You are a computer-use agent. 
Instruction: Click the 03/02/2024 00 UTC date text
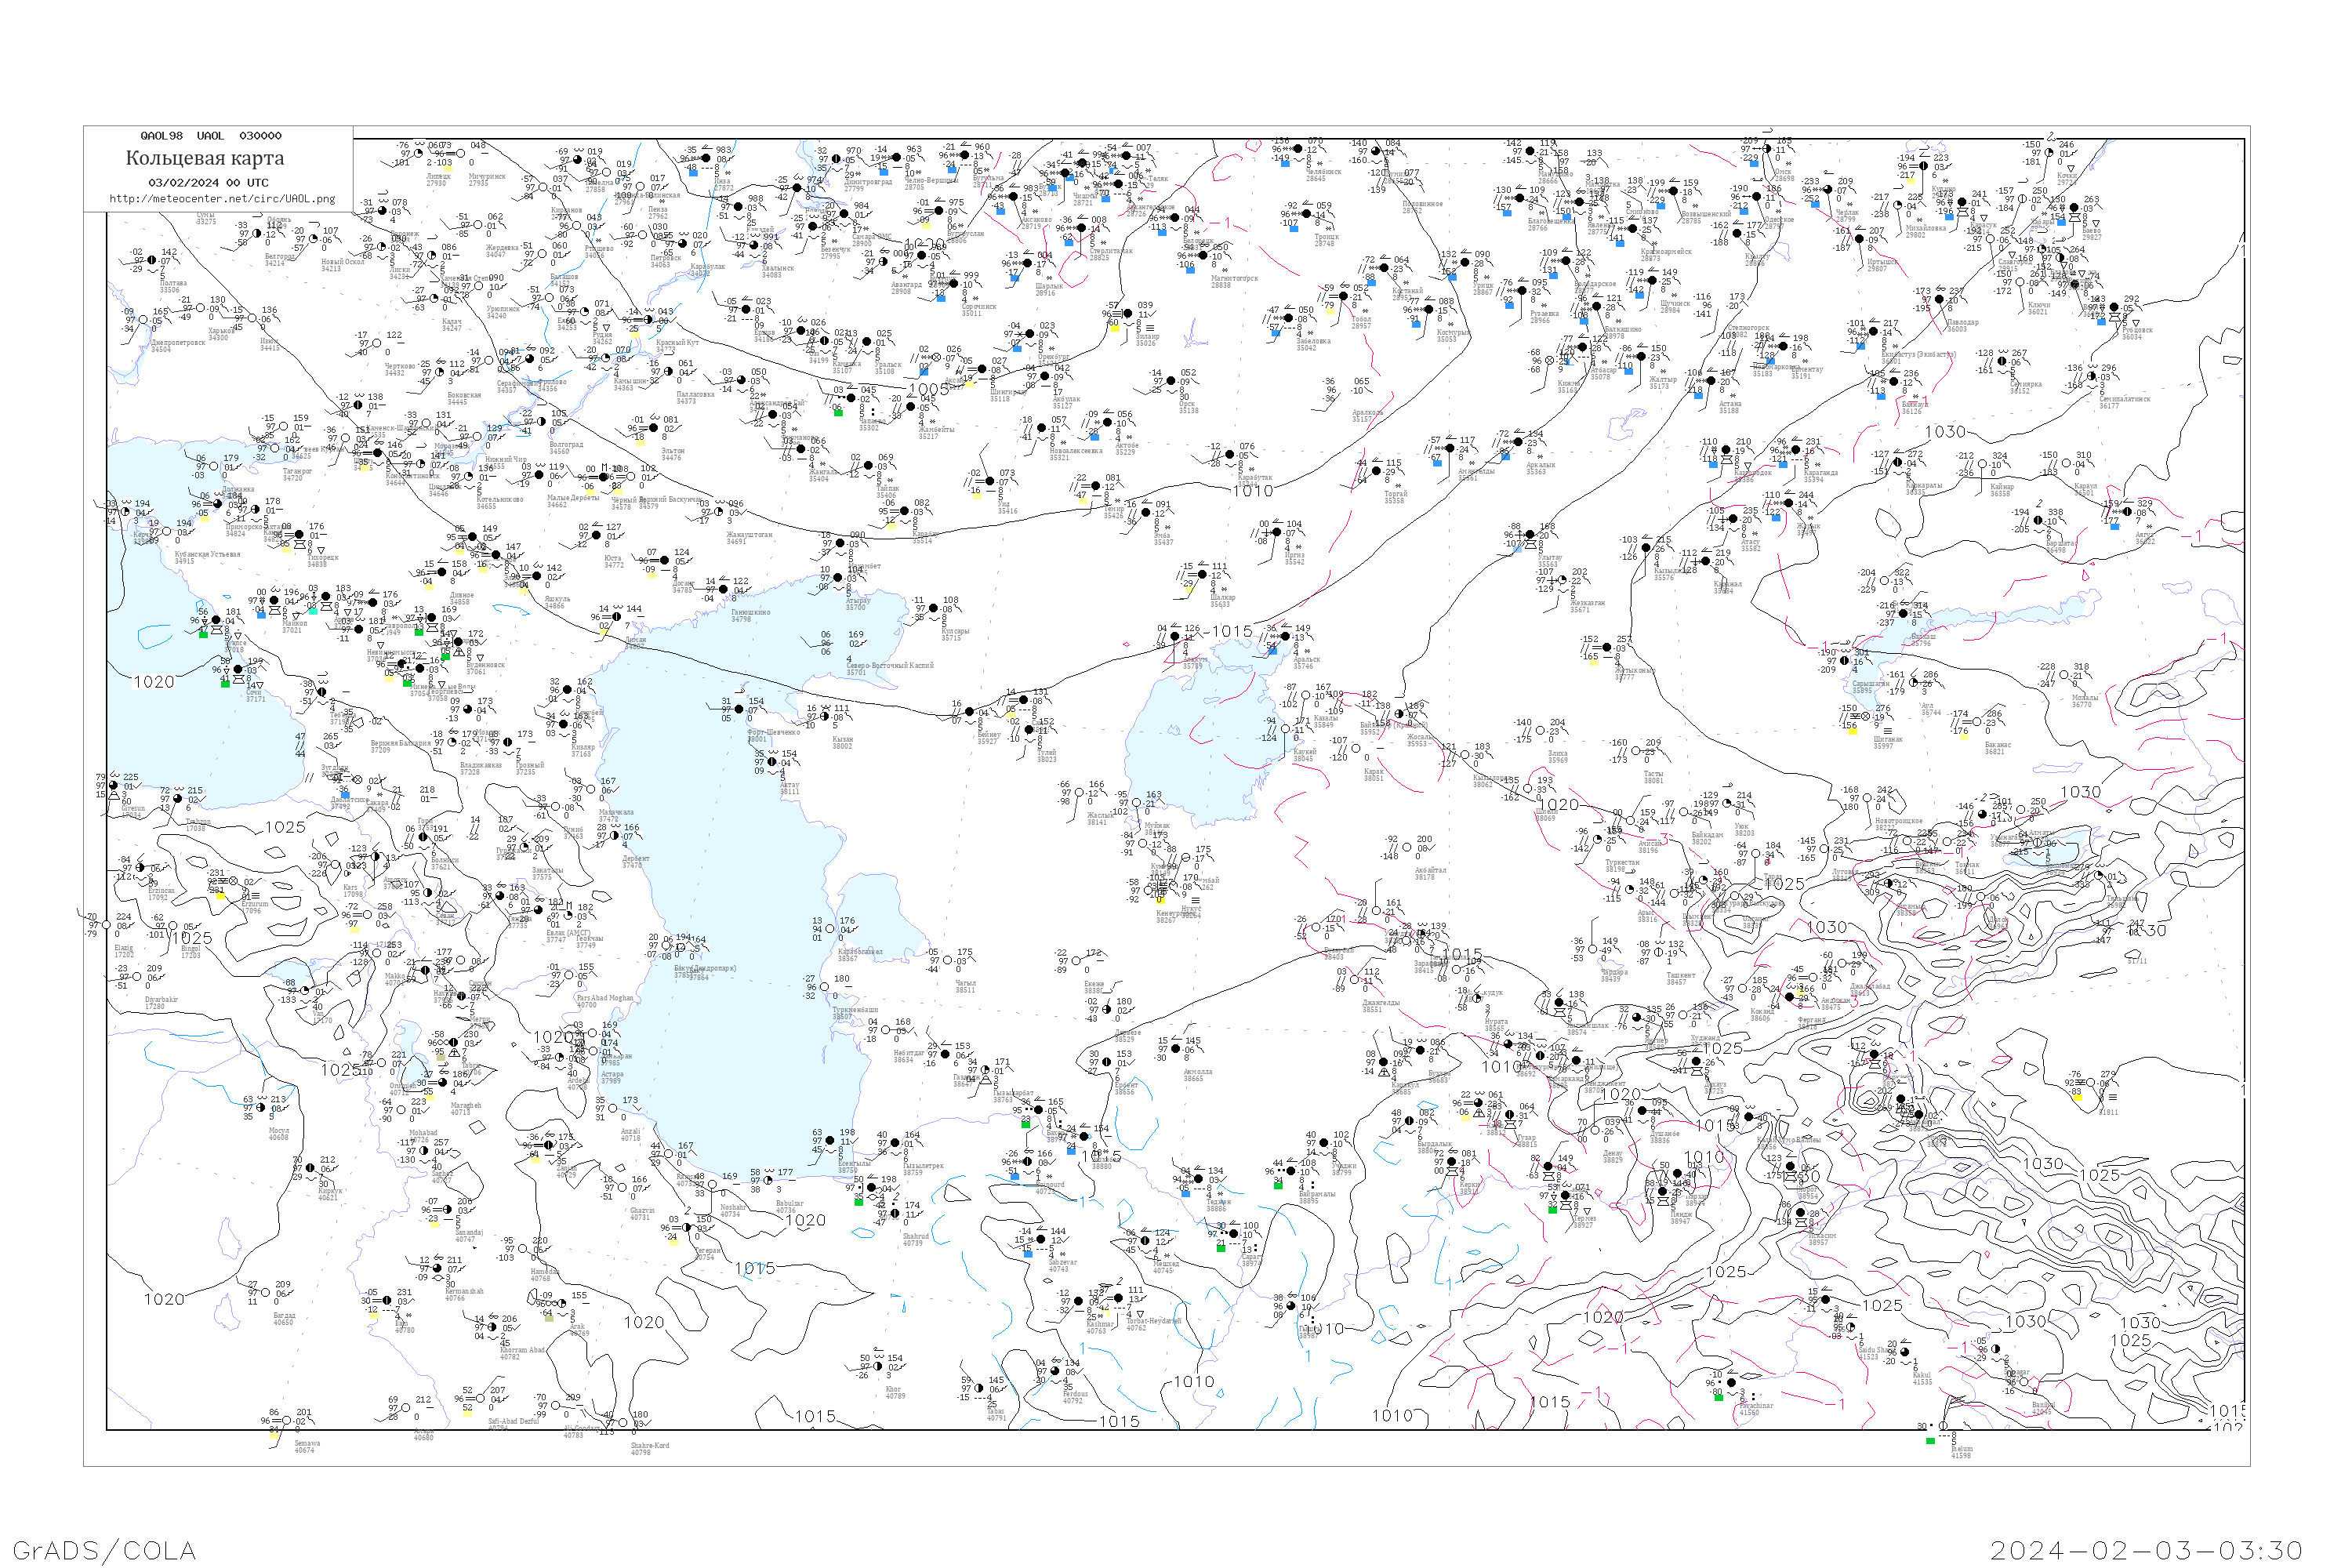[208, 183]
